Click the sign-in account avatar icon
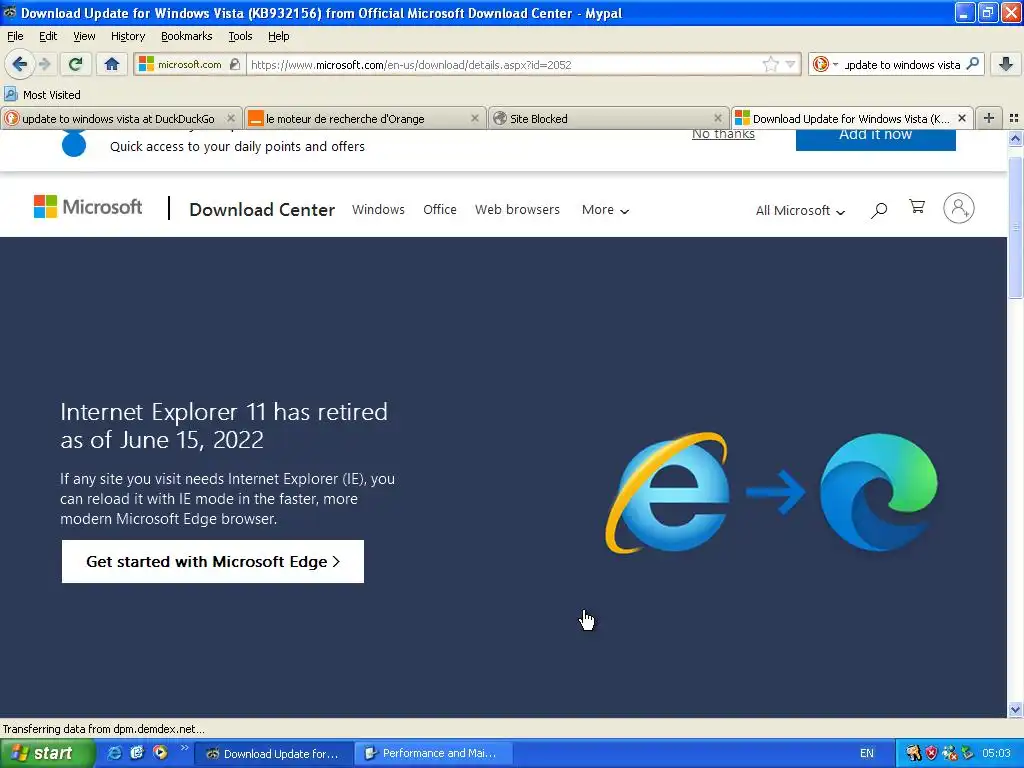Viewport: 1024px width, 768px height. click(959, 208)
